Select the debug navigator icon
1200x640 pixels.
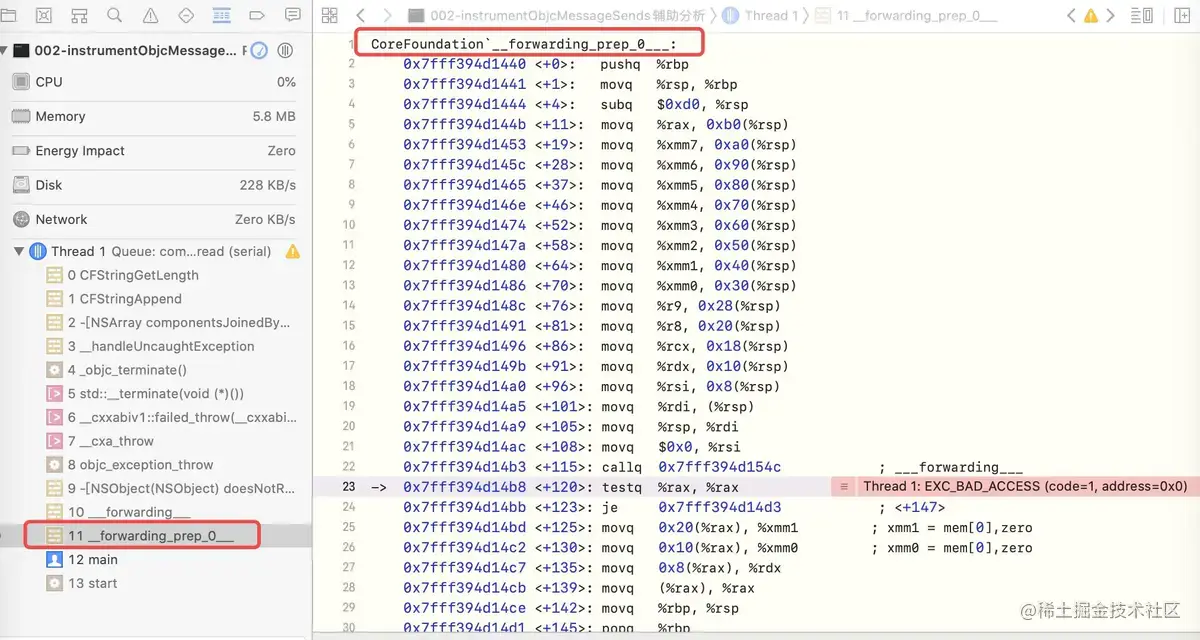tap(222, 15)
